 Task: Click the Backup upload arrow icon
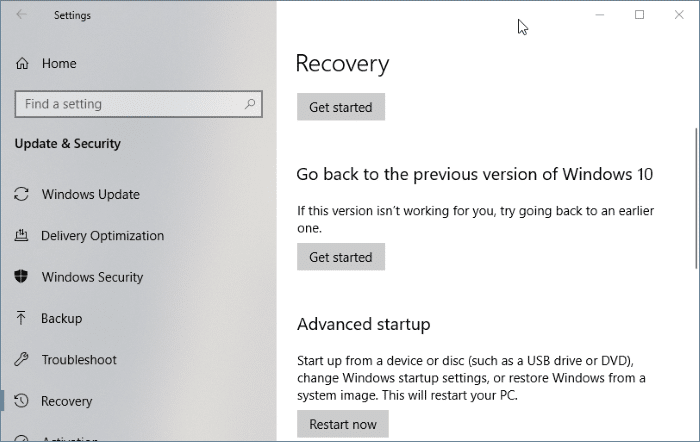point(21,318)
